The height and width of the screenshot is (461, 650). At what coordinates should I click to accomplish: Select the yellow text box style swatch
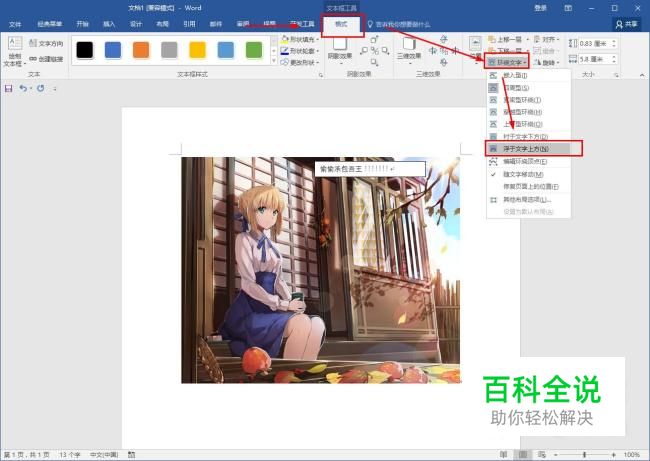197,50
